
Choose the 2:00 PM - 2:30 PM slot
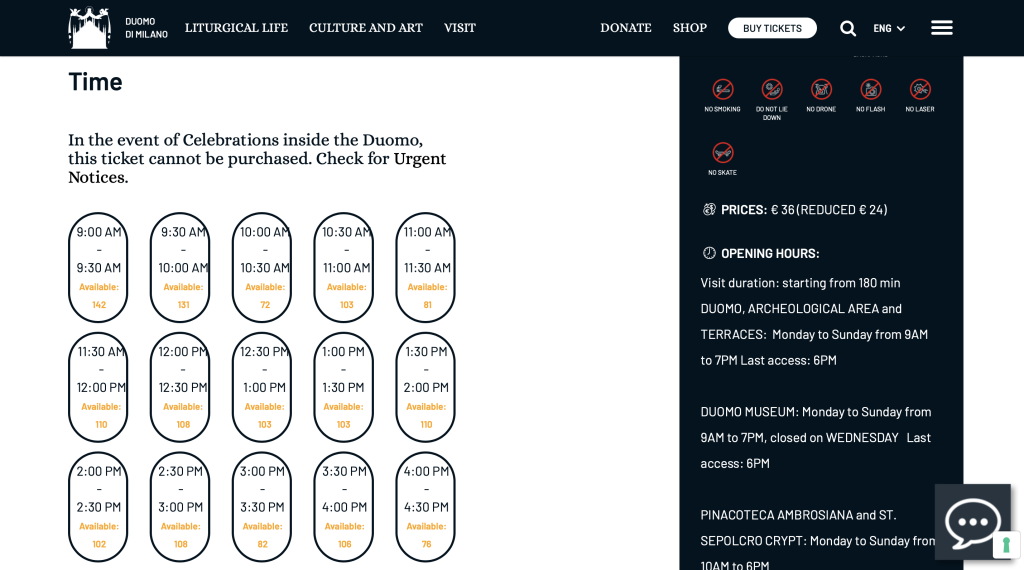[x=98, y=507]
